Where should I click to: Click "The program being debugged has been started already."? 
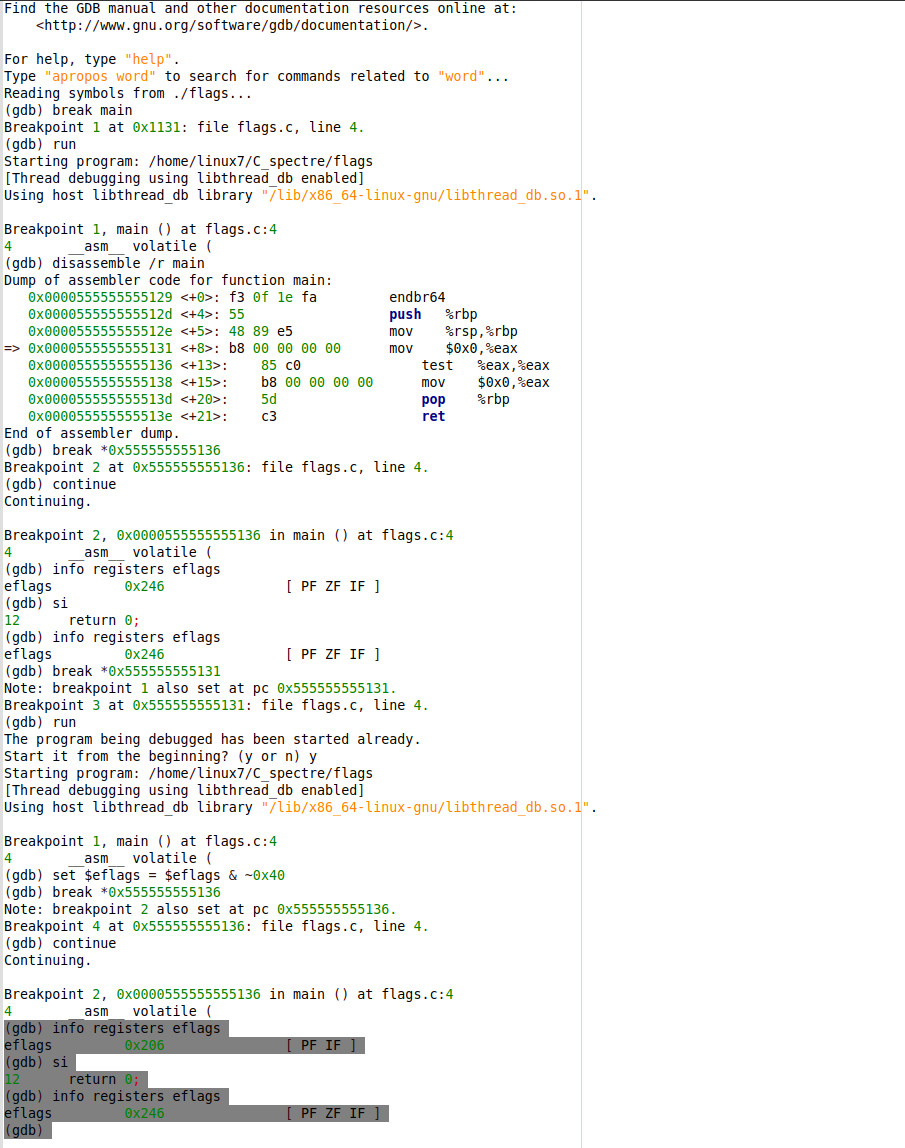click(x=212, y=739)
